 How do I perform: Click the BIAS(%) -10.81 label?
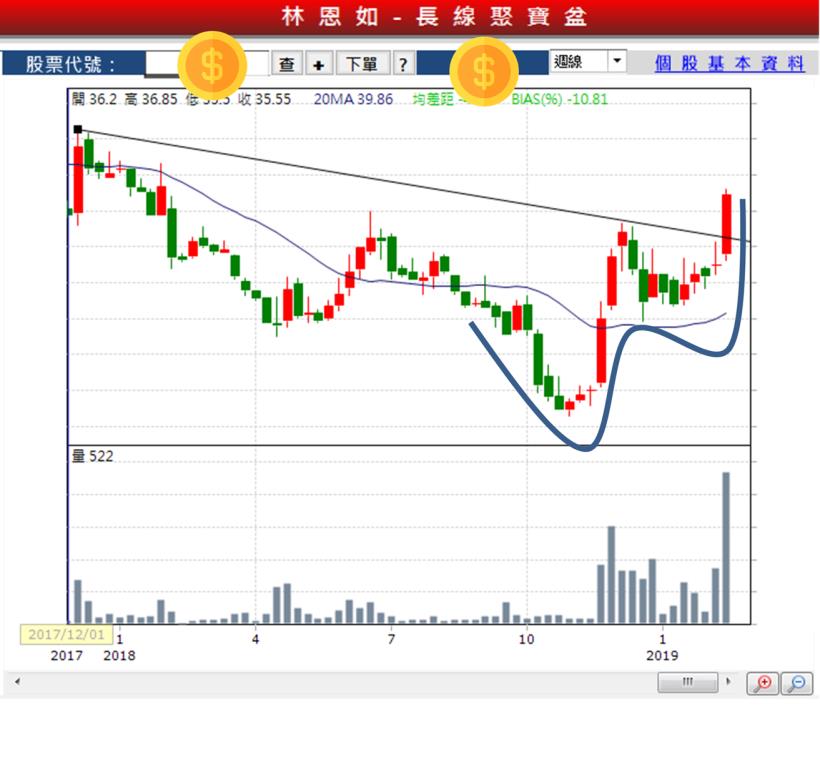pos(560,99)
